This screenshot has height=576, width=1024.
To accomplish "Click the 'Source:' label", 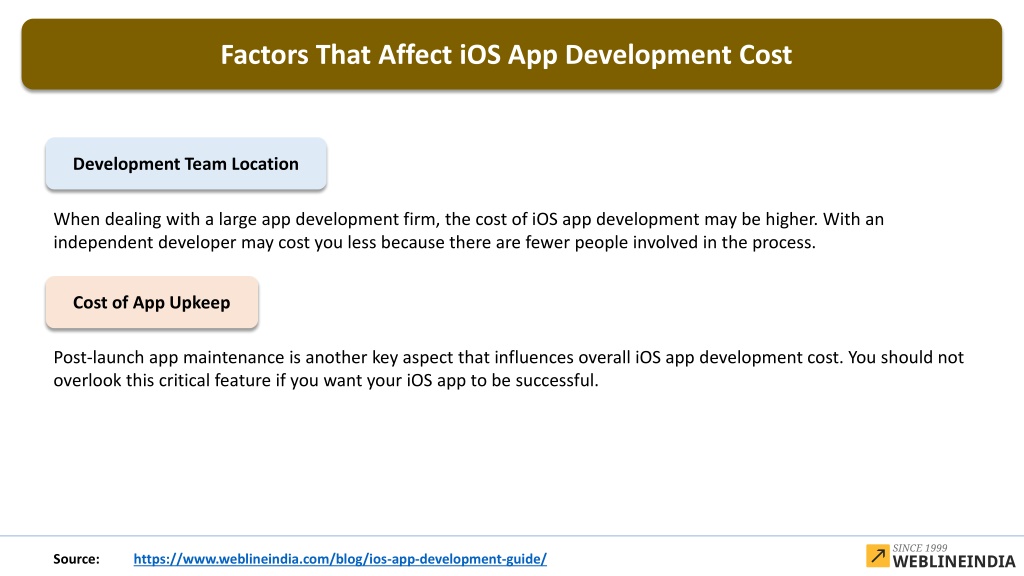I will [x=76, y=559].
